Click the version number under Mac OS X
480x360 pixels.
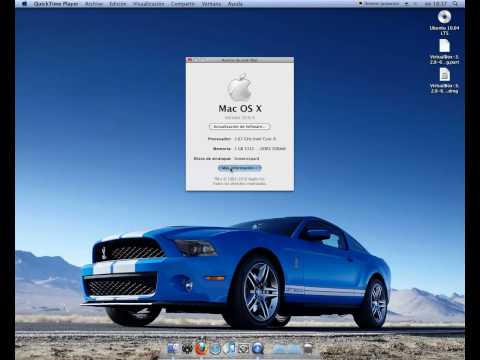pyautogui.click(x=240, y=118)
